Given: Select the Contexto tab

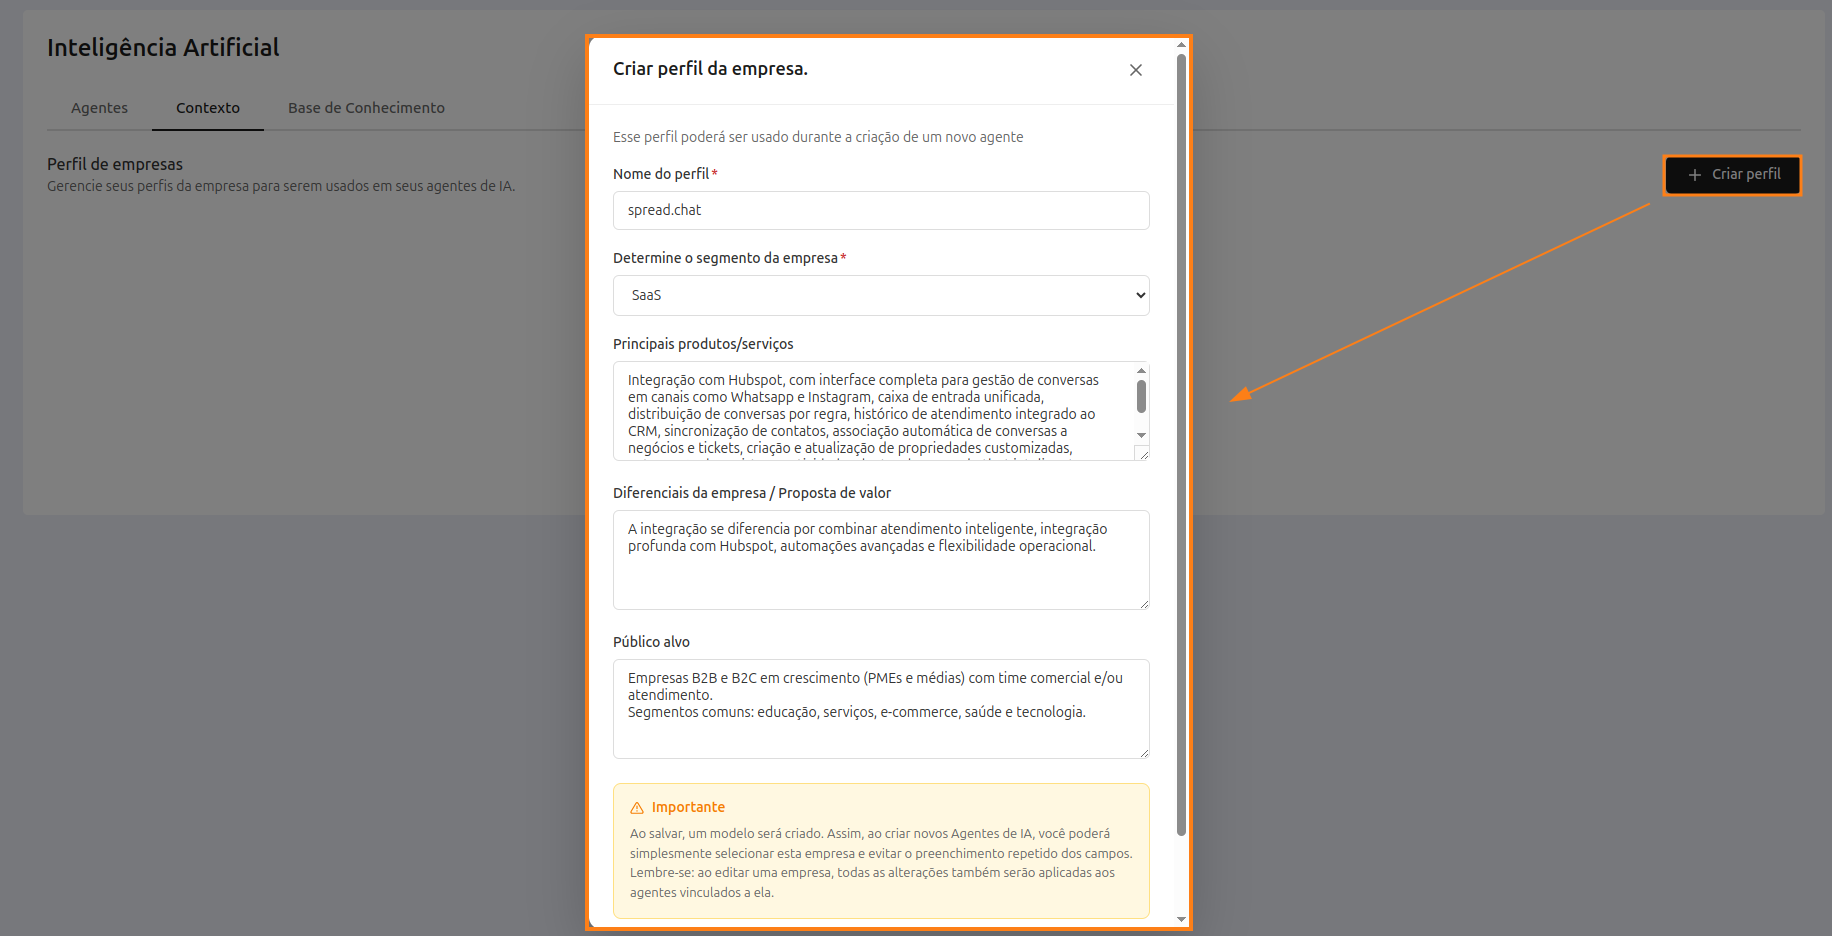Looking at the screenshot, I should point(208,108).
